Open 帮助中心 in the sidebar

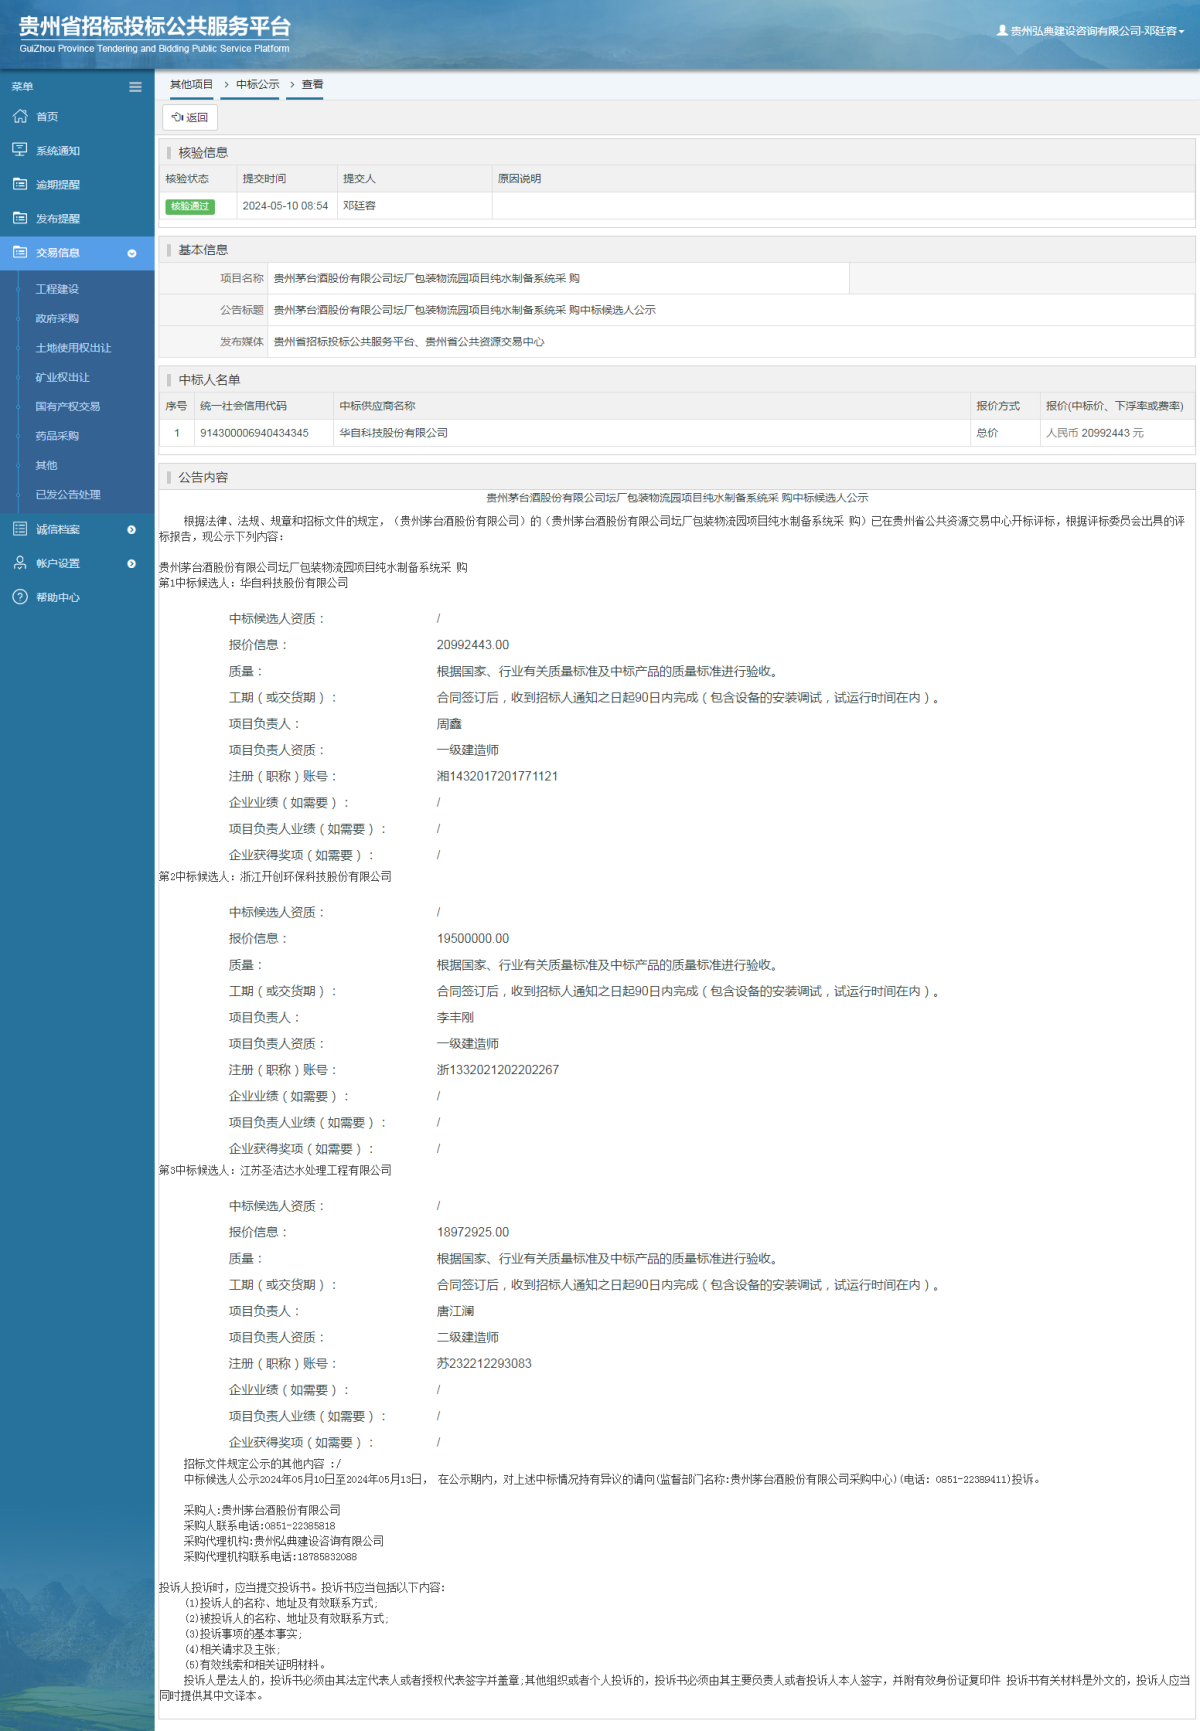58,598
